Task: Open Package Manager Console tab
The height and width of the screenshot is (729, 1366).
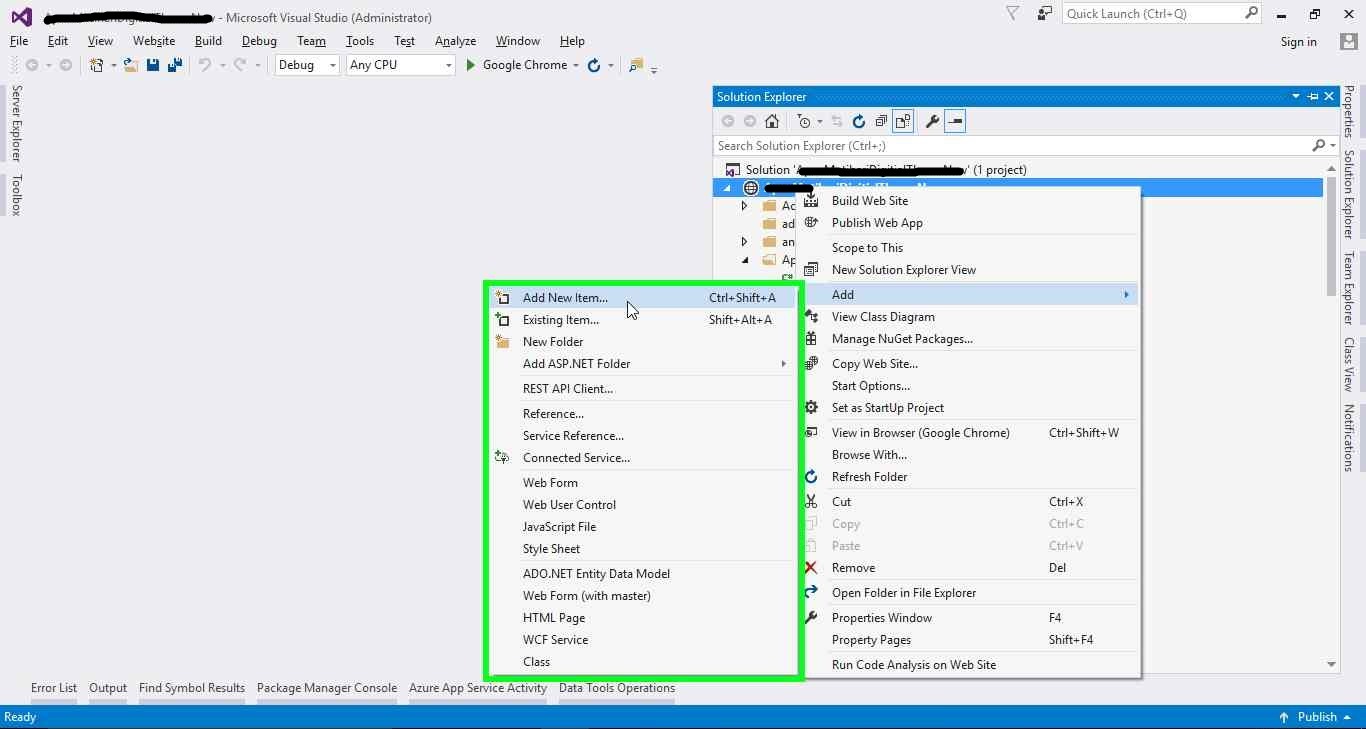Action: [x=327, y=688]
